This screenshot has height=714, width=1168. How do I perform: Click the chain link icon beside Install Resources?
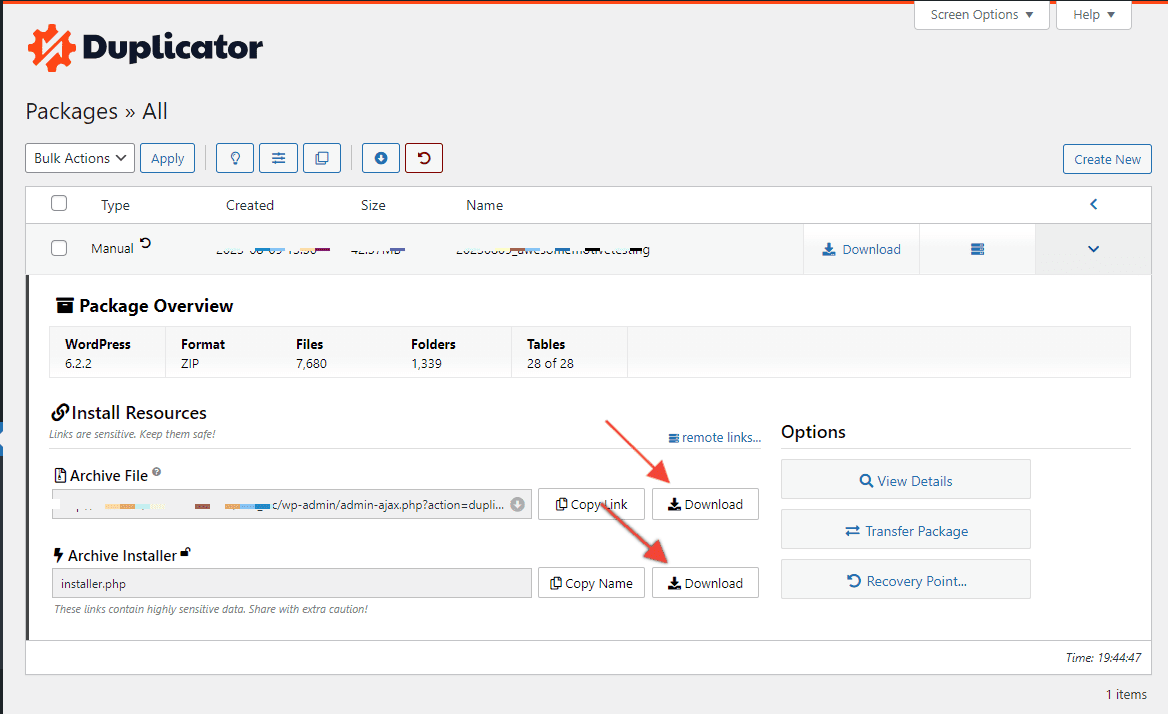60,412
